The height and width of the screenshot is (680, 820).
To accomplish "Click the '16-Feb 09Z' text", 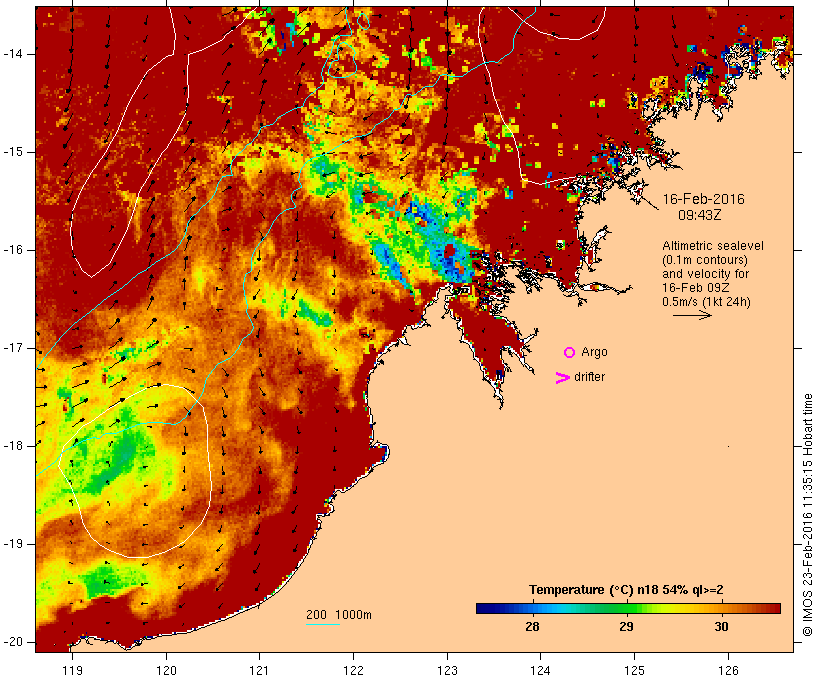I will (x=696, y=288).
